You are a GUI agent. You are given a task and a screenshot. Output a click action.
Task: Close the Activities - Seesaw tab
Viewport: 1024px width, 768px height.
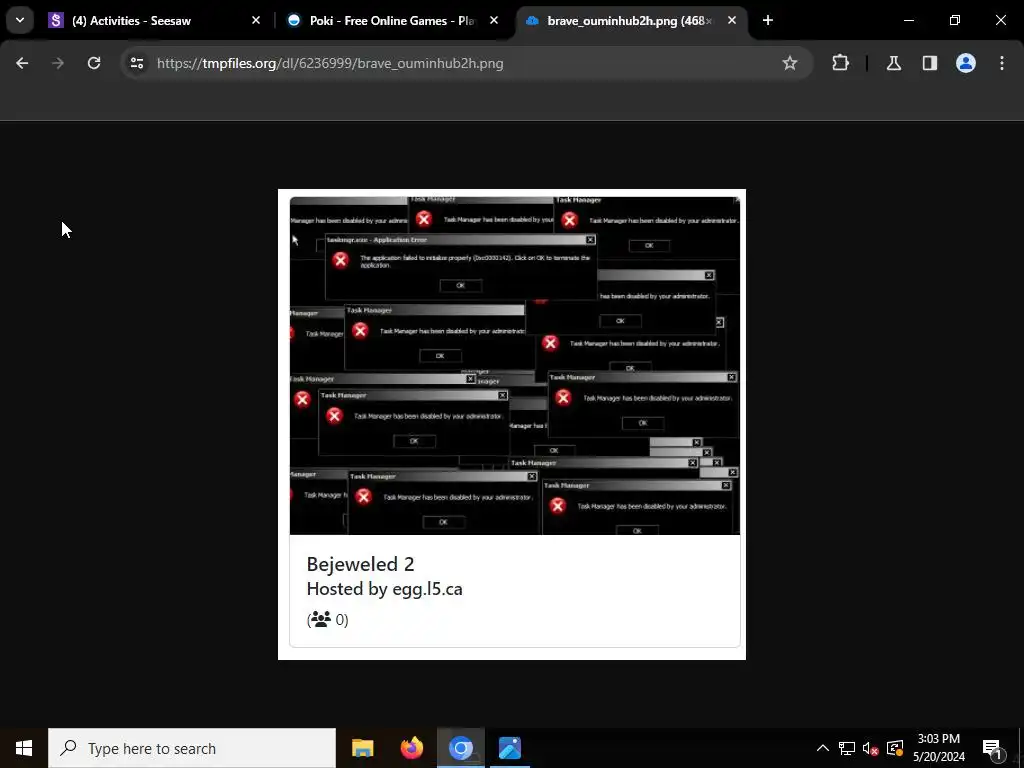point(256,21)
